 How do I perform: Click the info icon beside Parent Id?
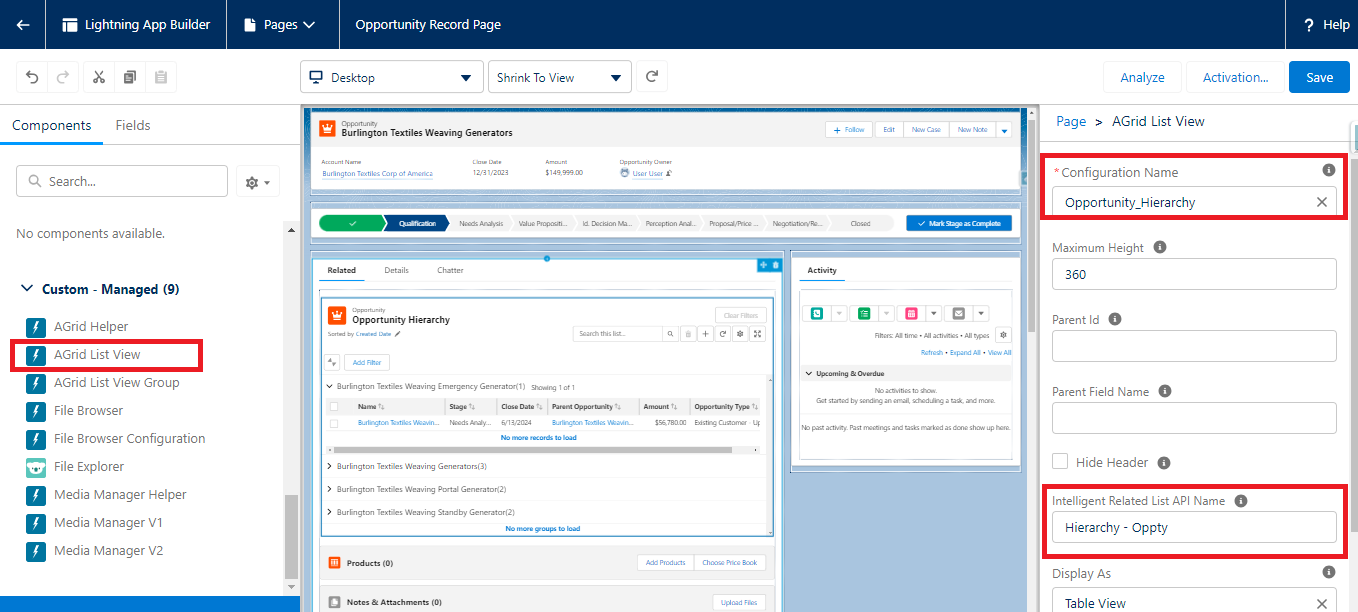coord(1115,319)
